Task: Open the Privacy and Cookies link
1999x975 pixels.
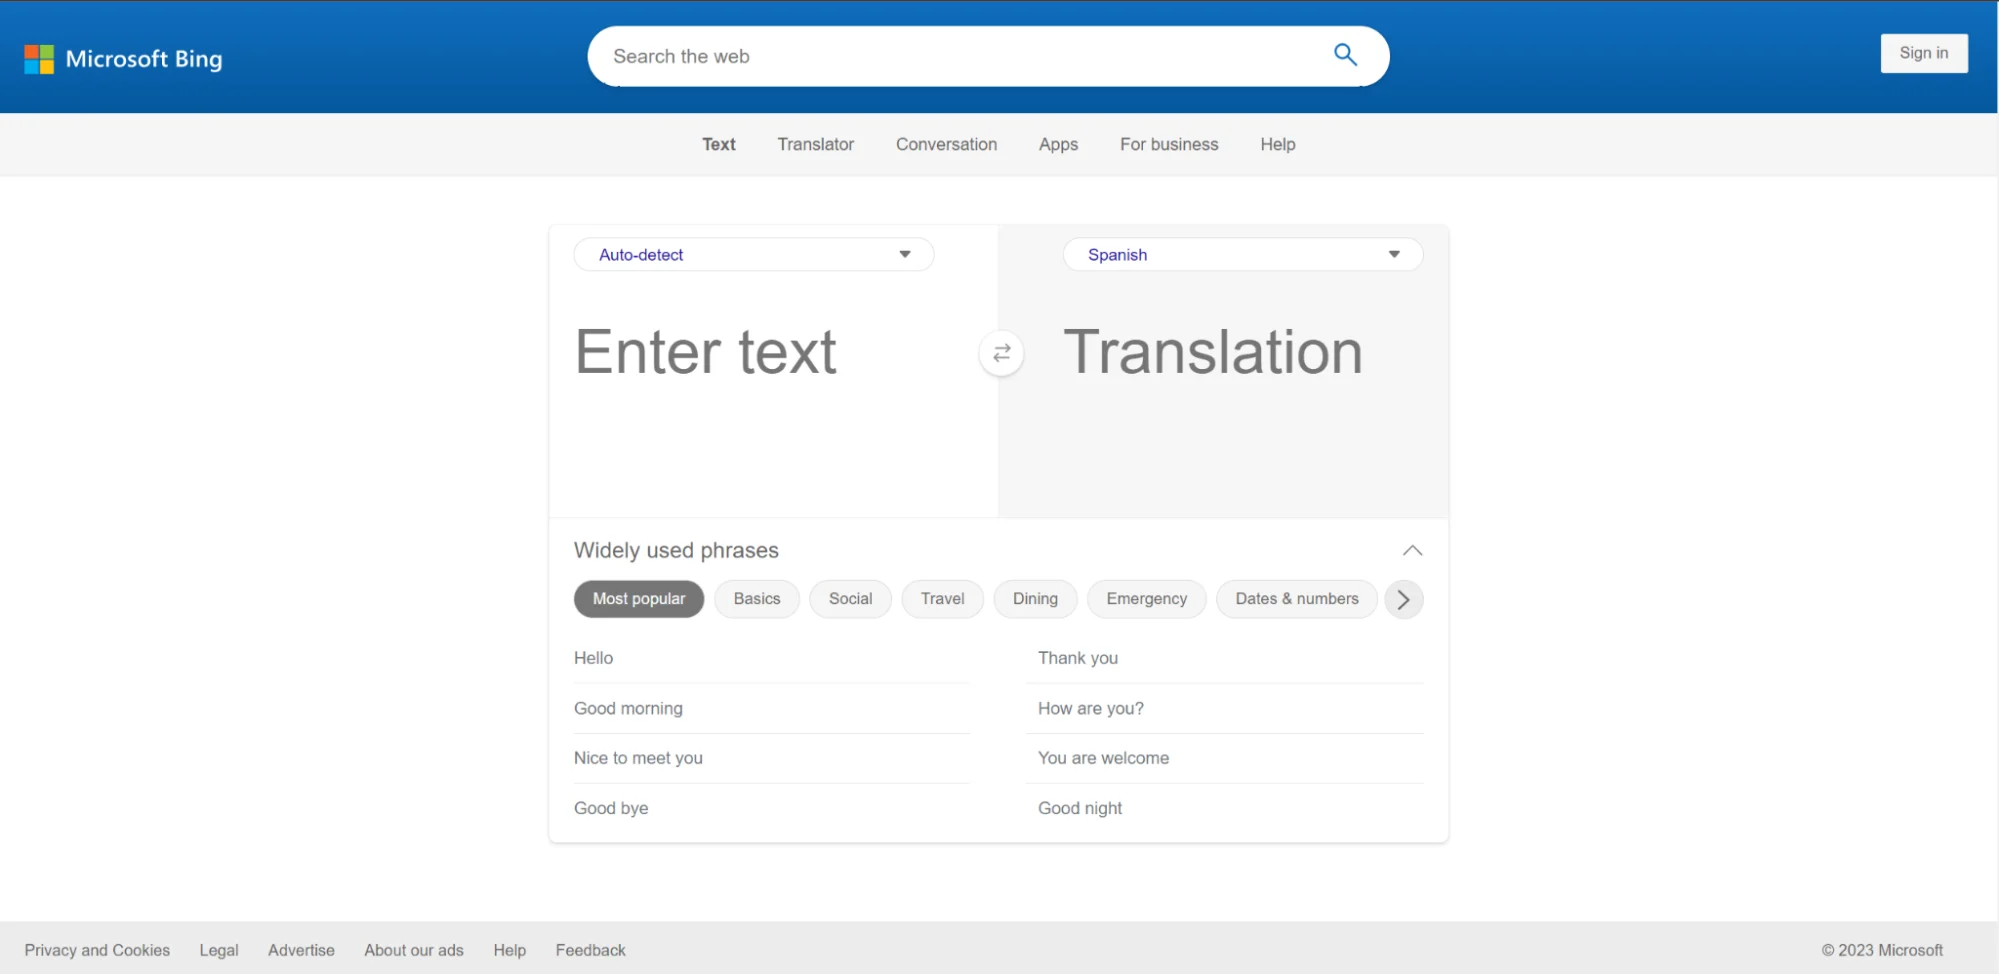Action: 97,950
